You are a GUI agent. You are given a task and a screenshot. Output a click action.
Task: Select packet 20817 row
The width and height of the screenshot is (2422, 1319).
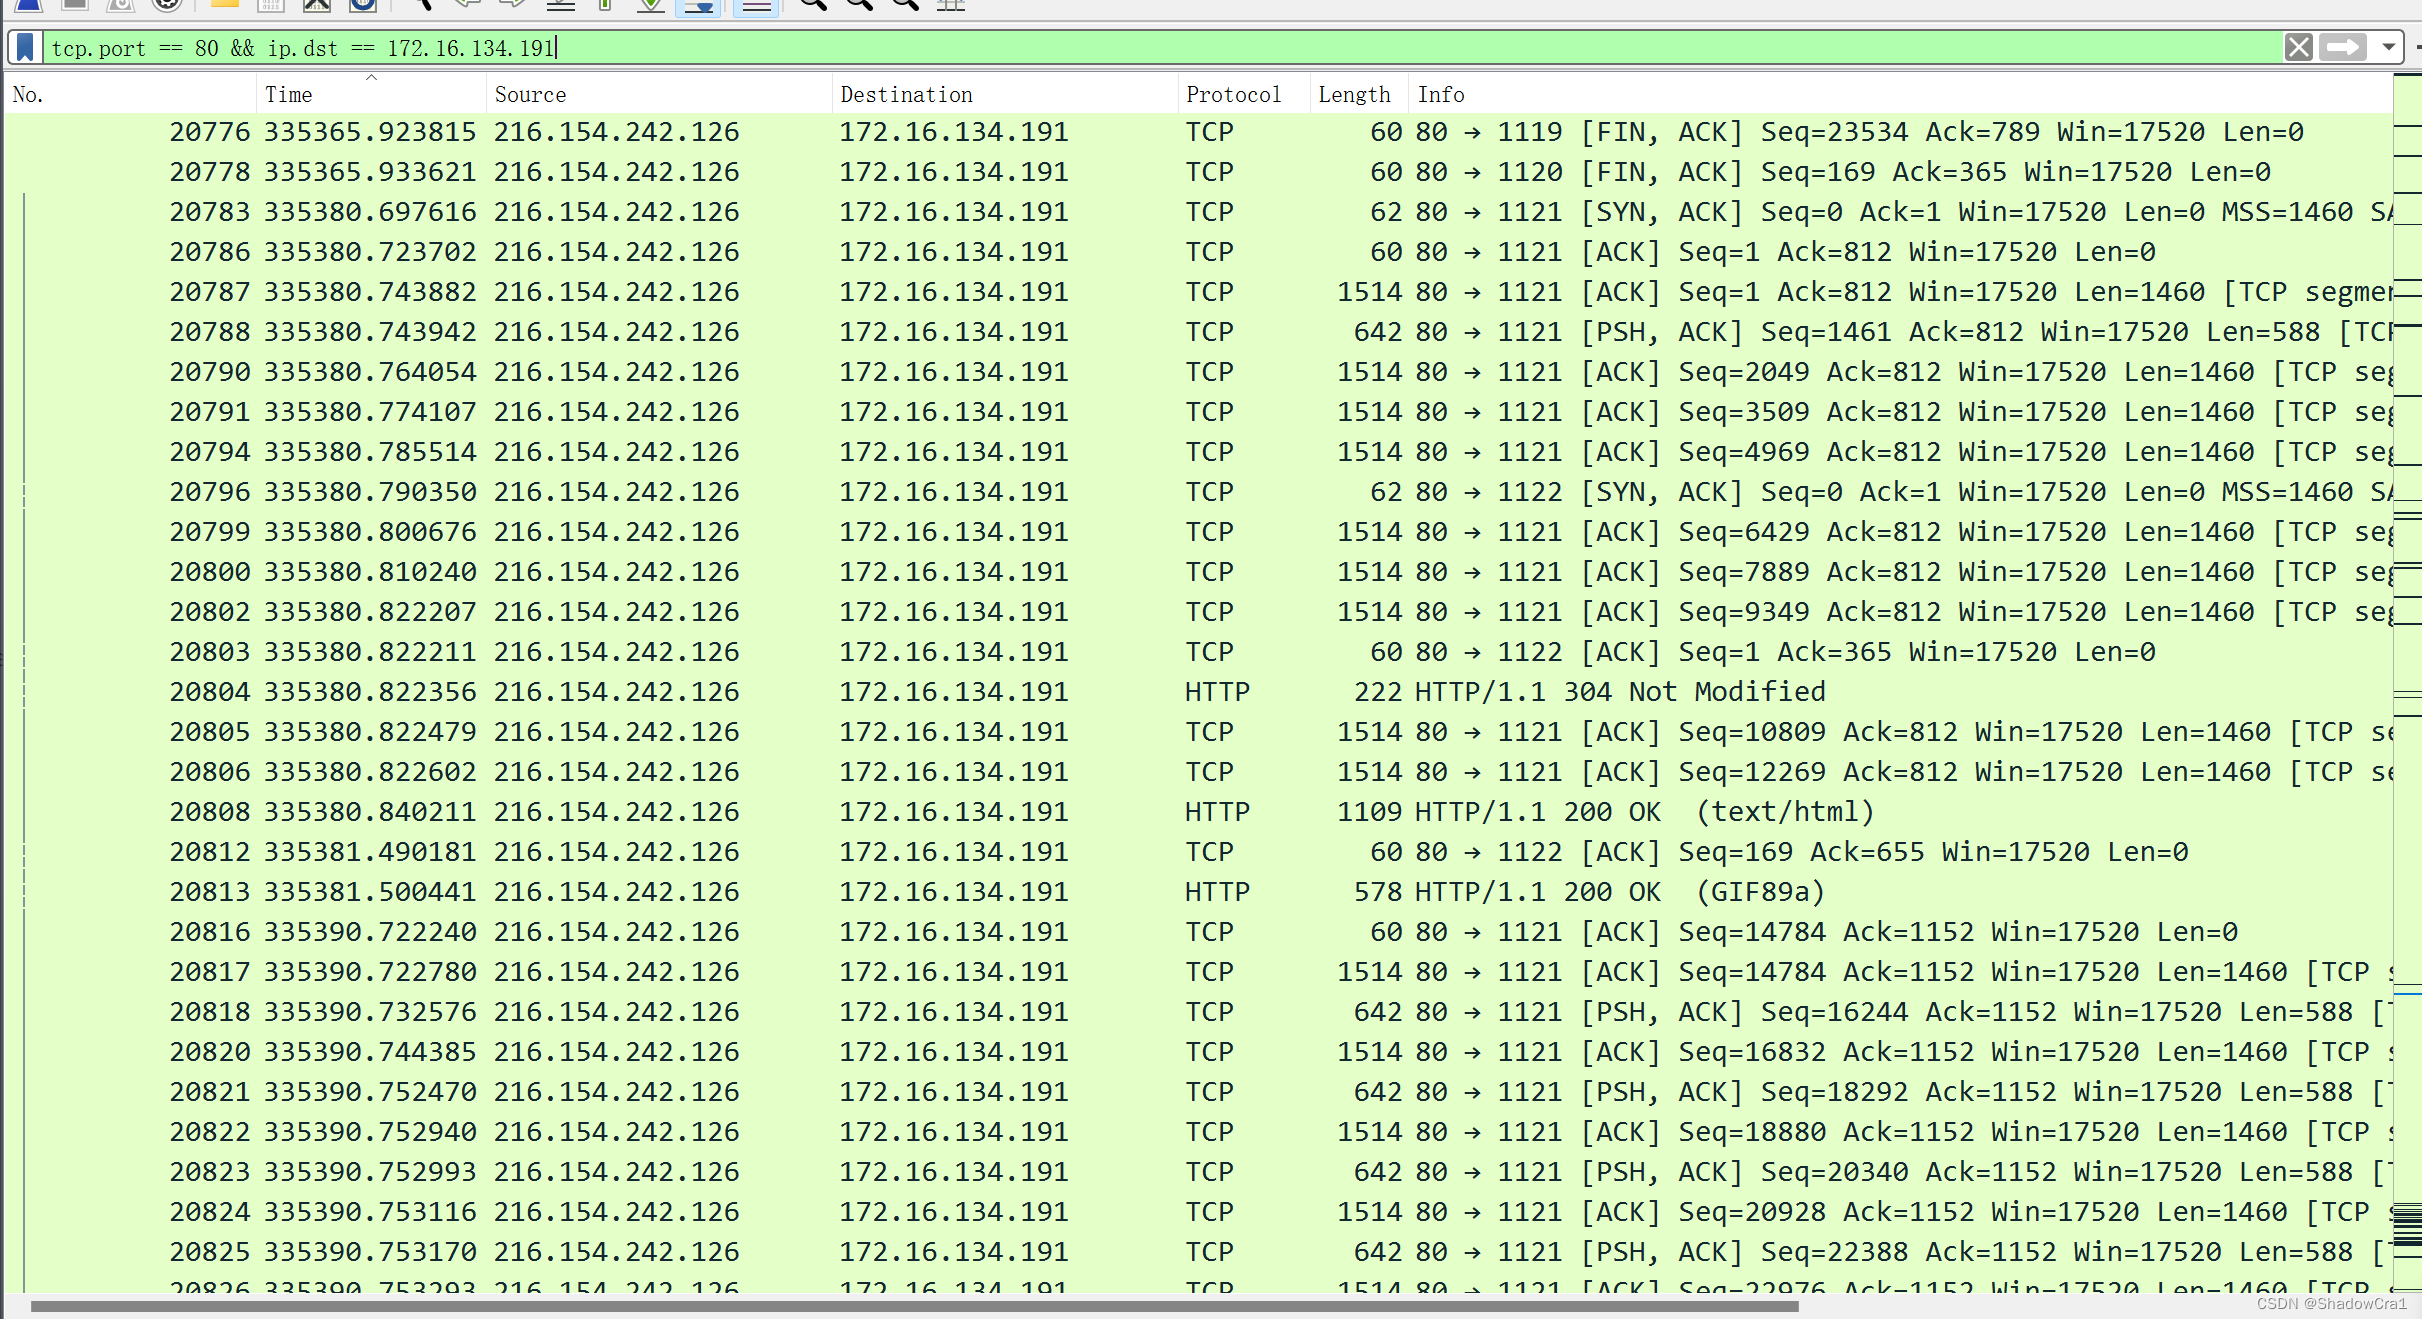(x=1198, y=972)
